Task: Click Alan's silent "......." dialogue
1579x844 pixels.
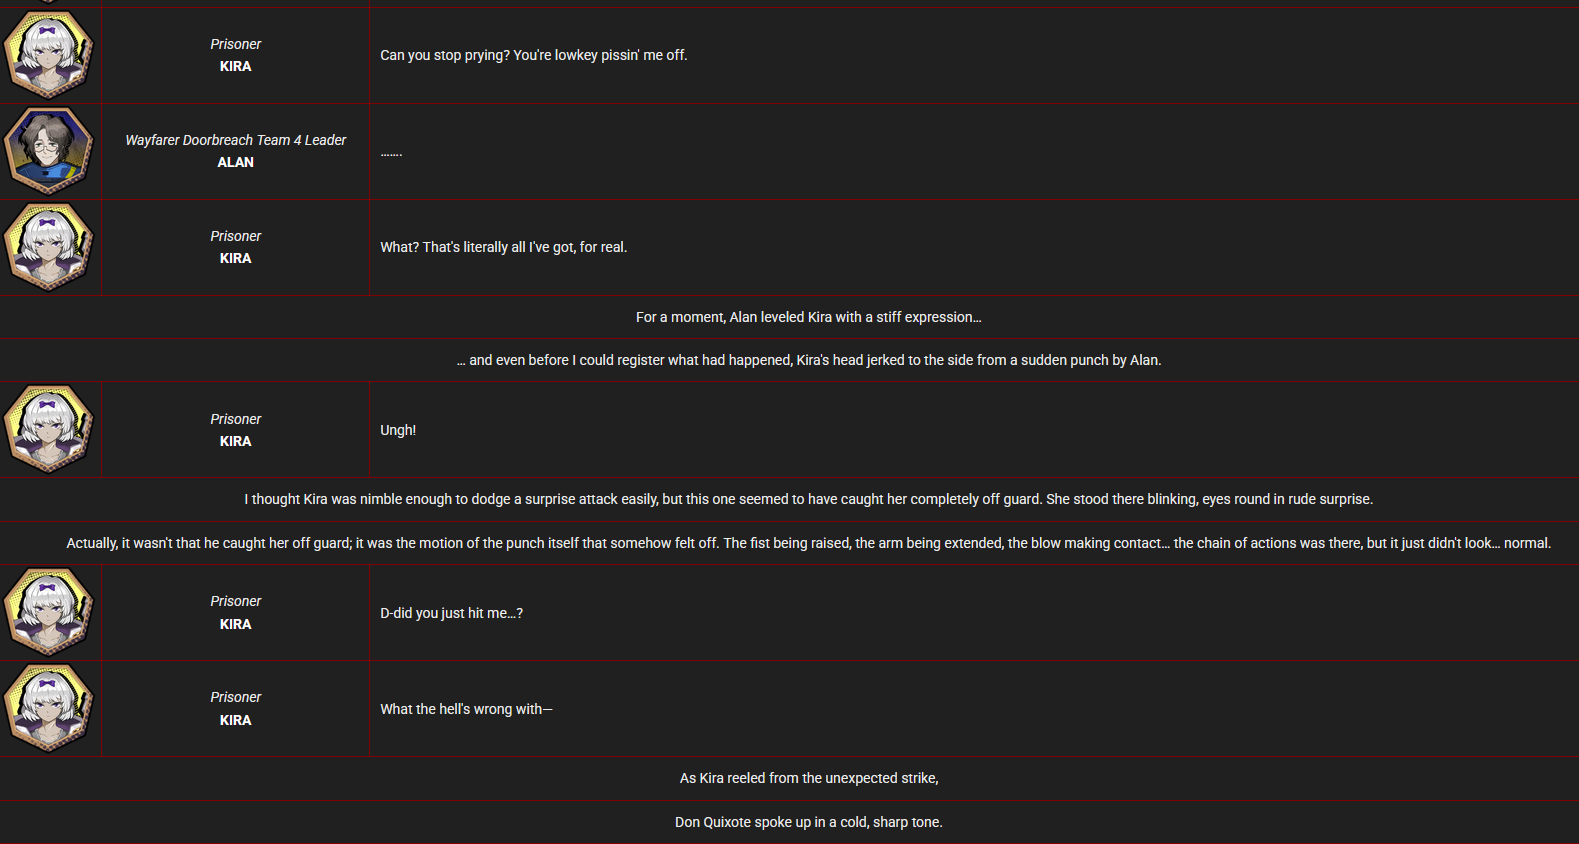Action: (x=391, y=153)
